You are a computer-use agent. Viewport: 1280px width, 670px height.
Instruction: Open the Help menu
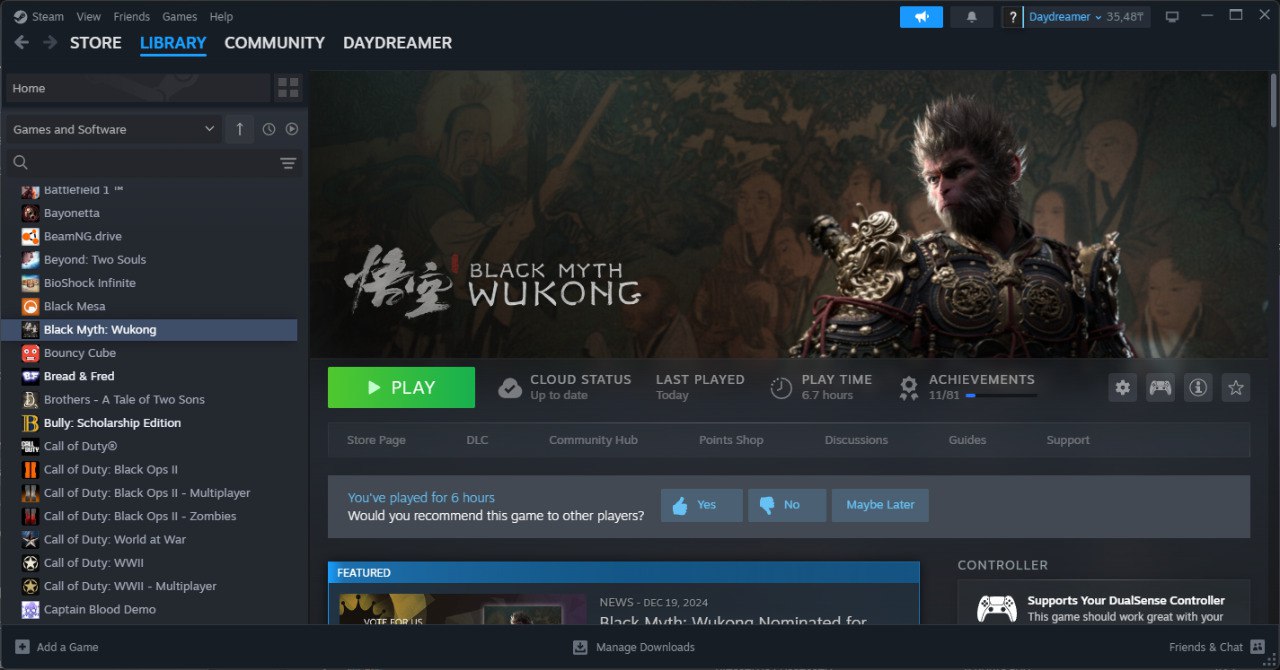[x=221, y=16]
